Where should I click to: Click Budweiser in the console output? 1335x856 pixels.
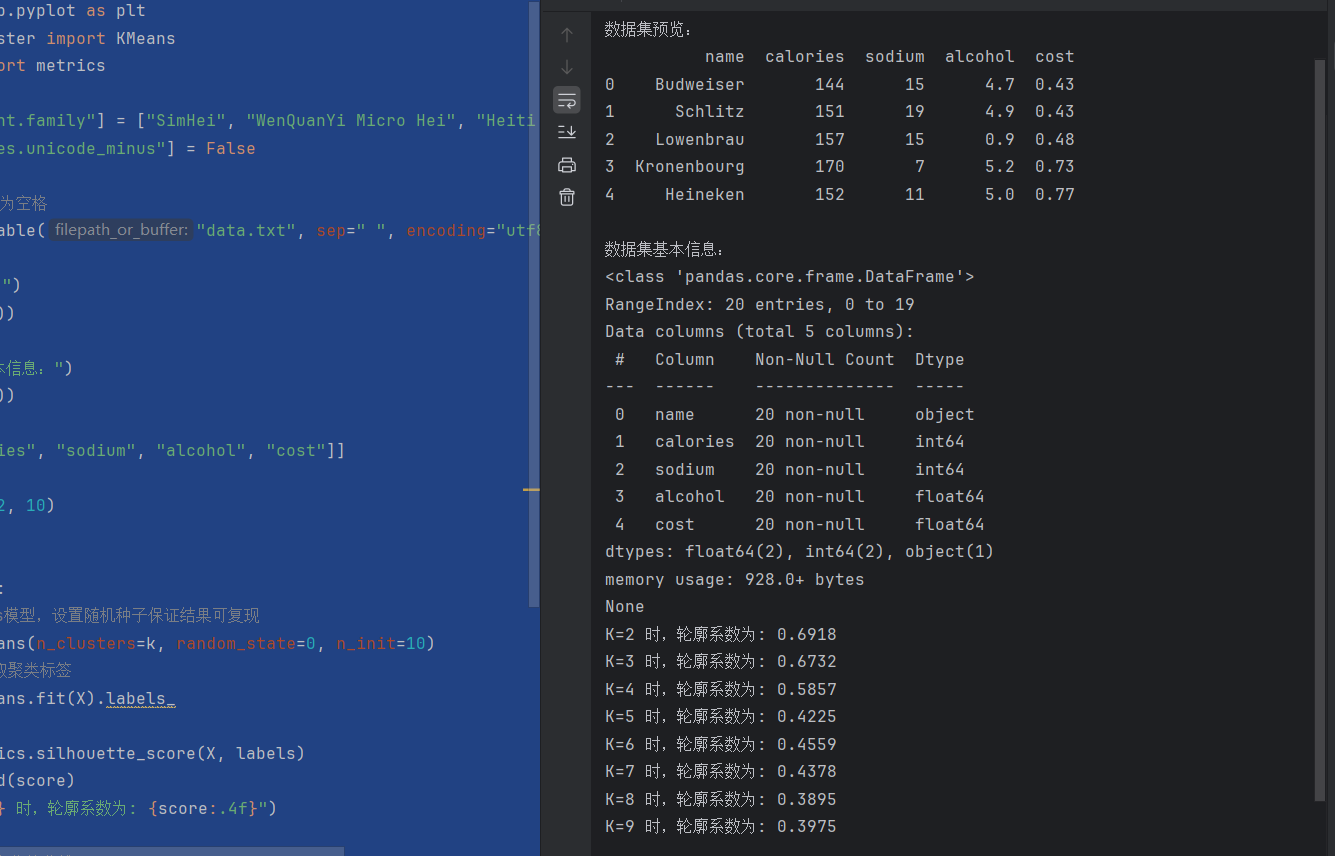[700, 84]
